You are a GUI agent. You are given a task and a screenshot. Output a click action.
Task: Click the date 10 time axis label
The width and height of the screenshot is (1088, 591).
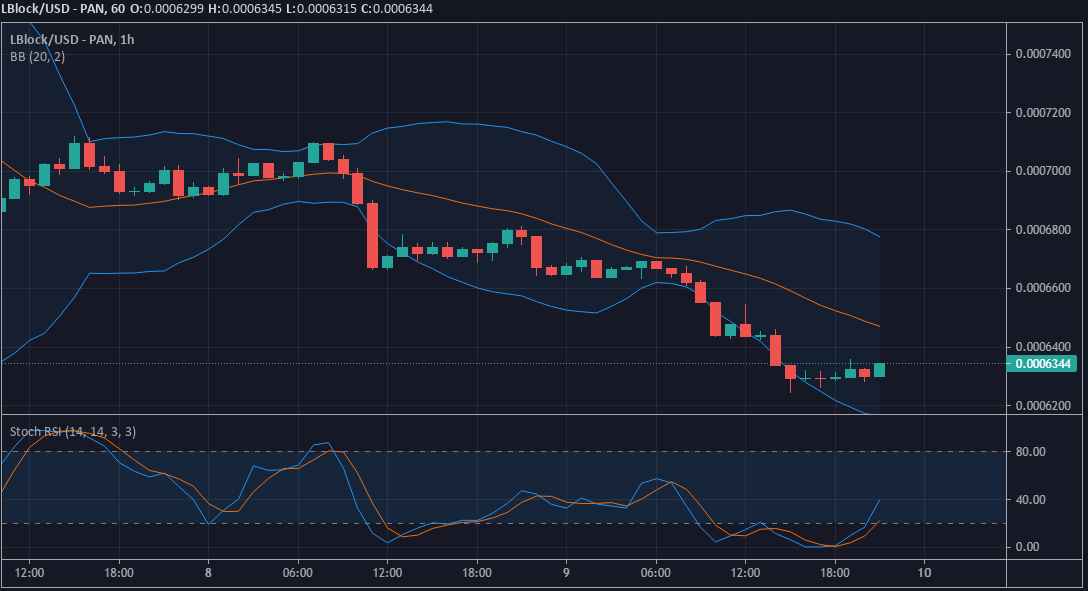coord(924,572)
